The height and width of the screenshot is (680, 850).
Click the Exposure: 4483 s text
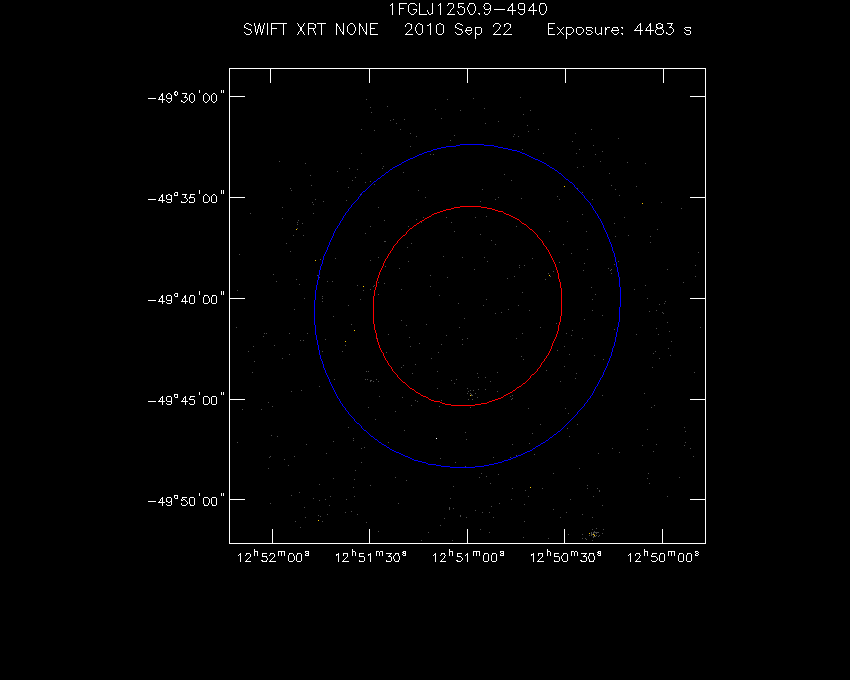coord(619,29)
